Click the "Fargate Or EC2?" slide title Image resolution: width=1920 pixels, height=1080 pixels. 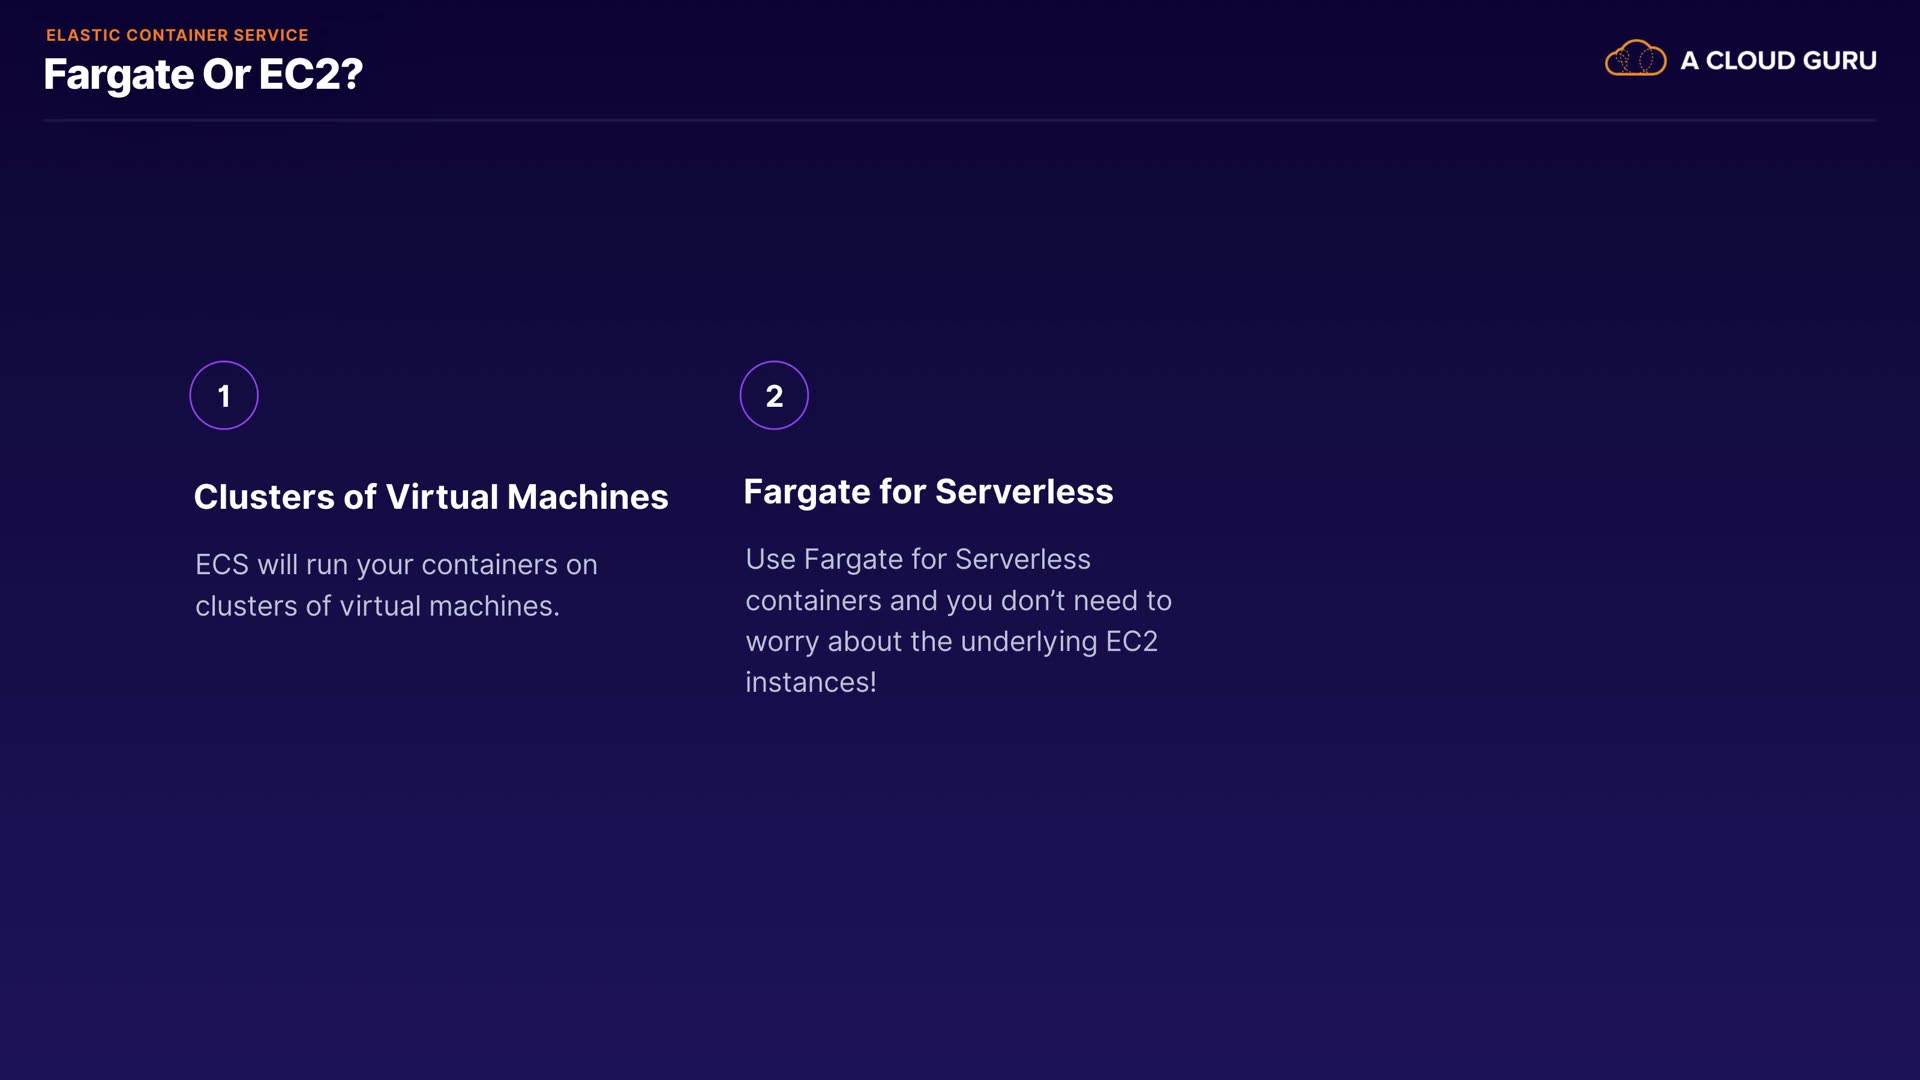tap(203, 74)
